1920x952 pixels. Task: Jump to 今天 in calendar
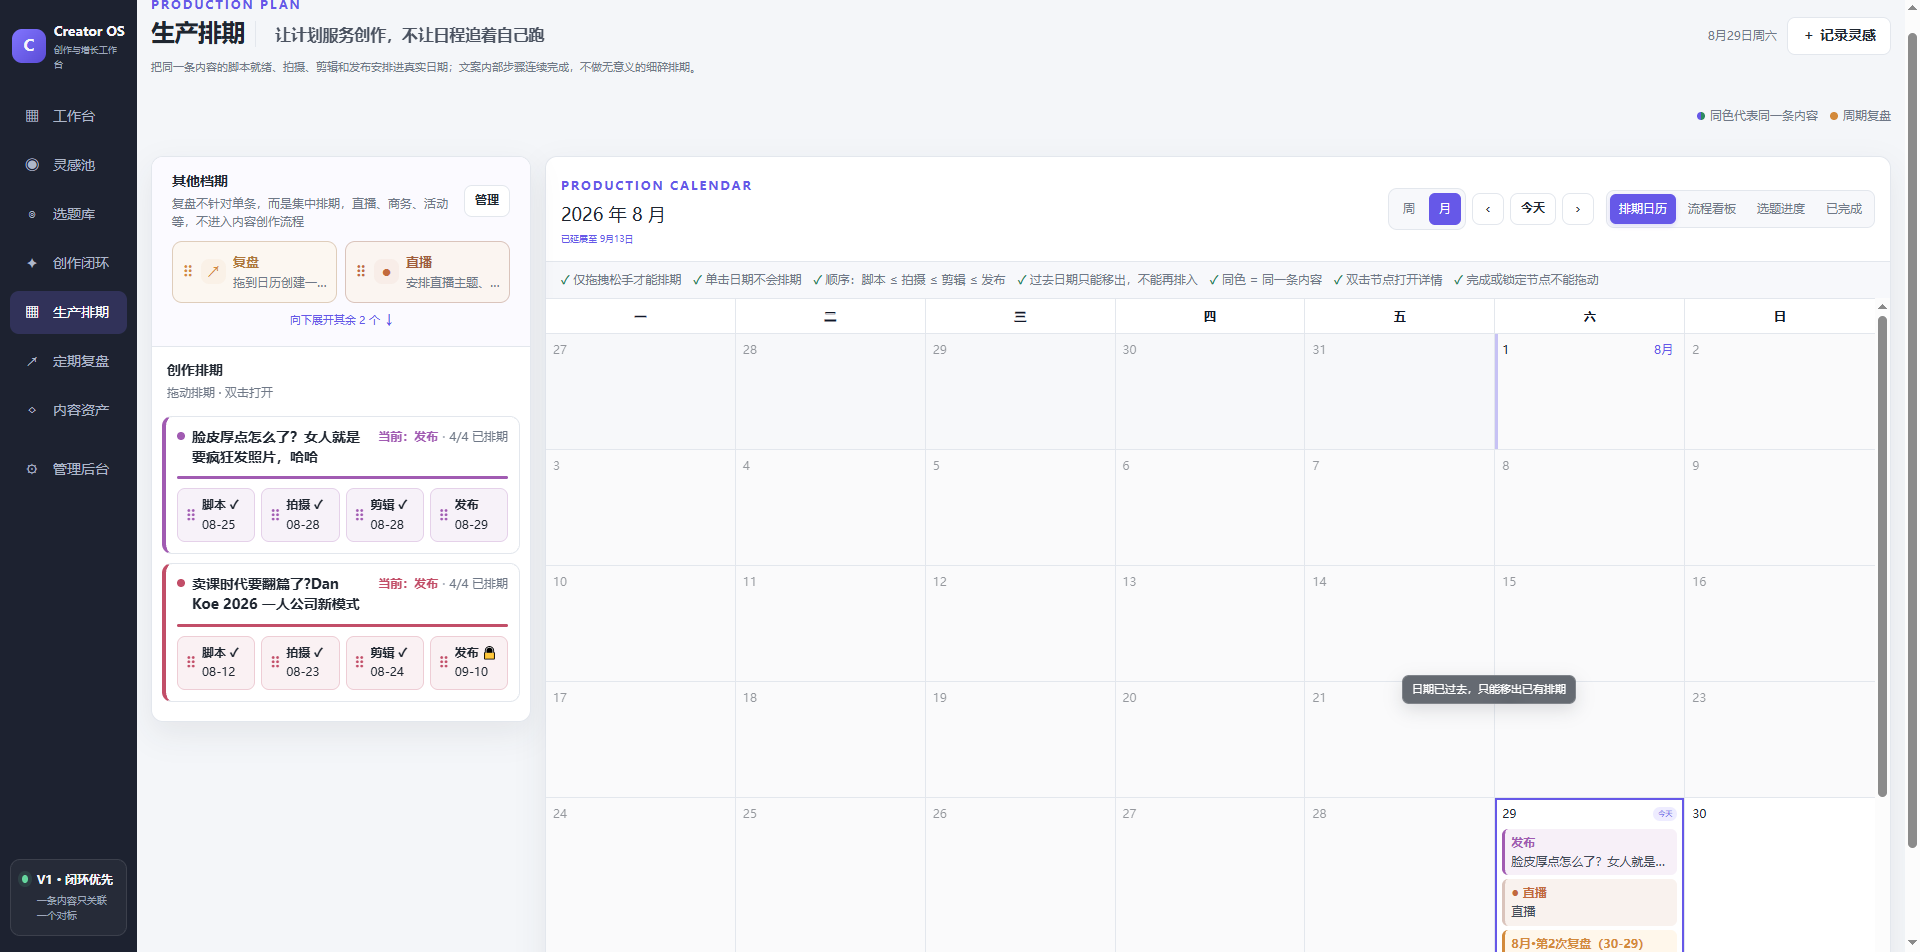[1533, 208]
